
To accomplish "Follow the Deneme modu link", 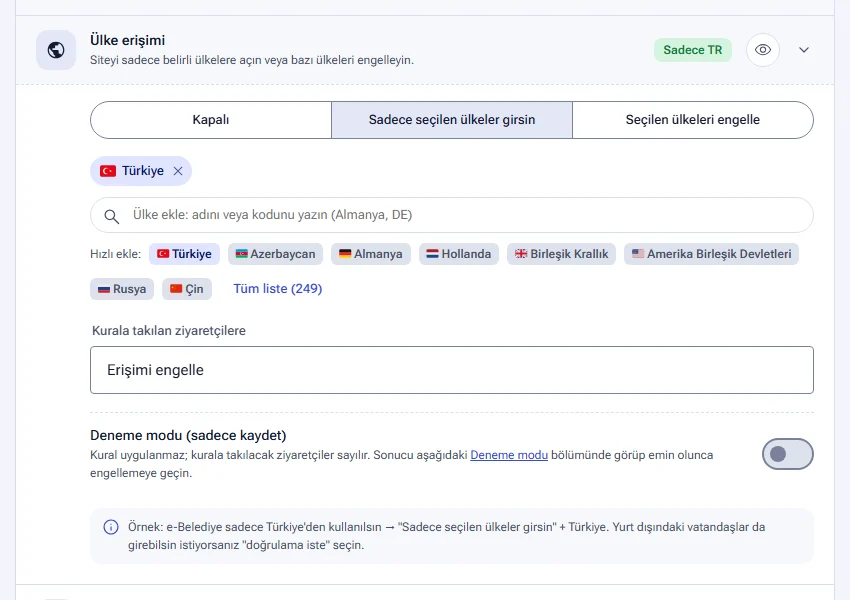I will [509, 455].
